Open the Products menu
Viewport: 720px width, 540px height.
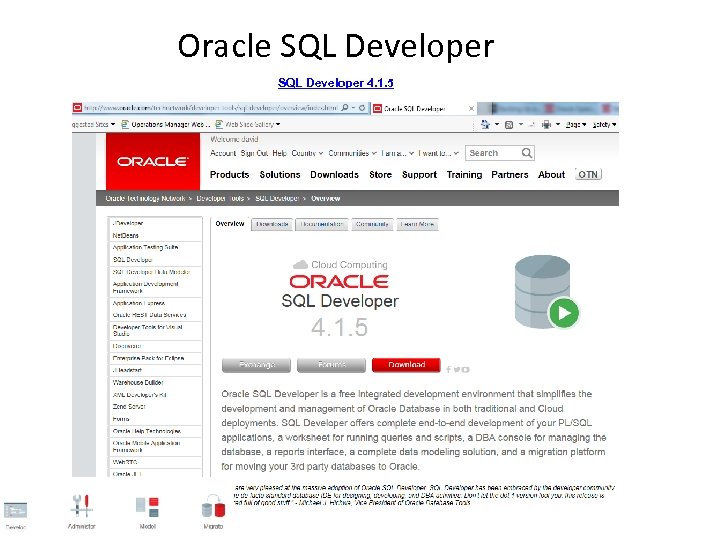click(x=229, y=175)
